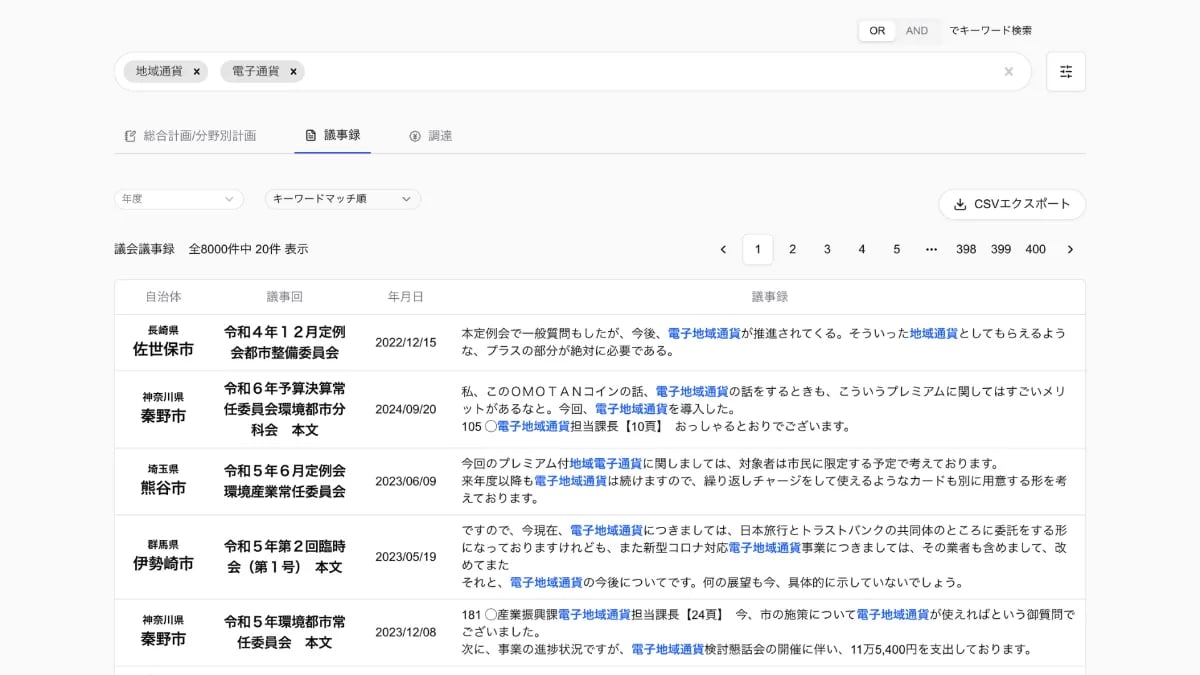Click the CSVエクスポート button
Image resolution: width=1200 pixels, height=675 pixels.
tap(1013, 204)
